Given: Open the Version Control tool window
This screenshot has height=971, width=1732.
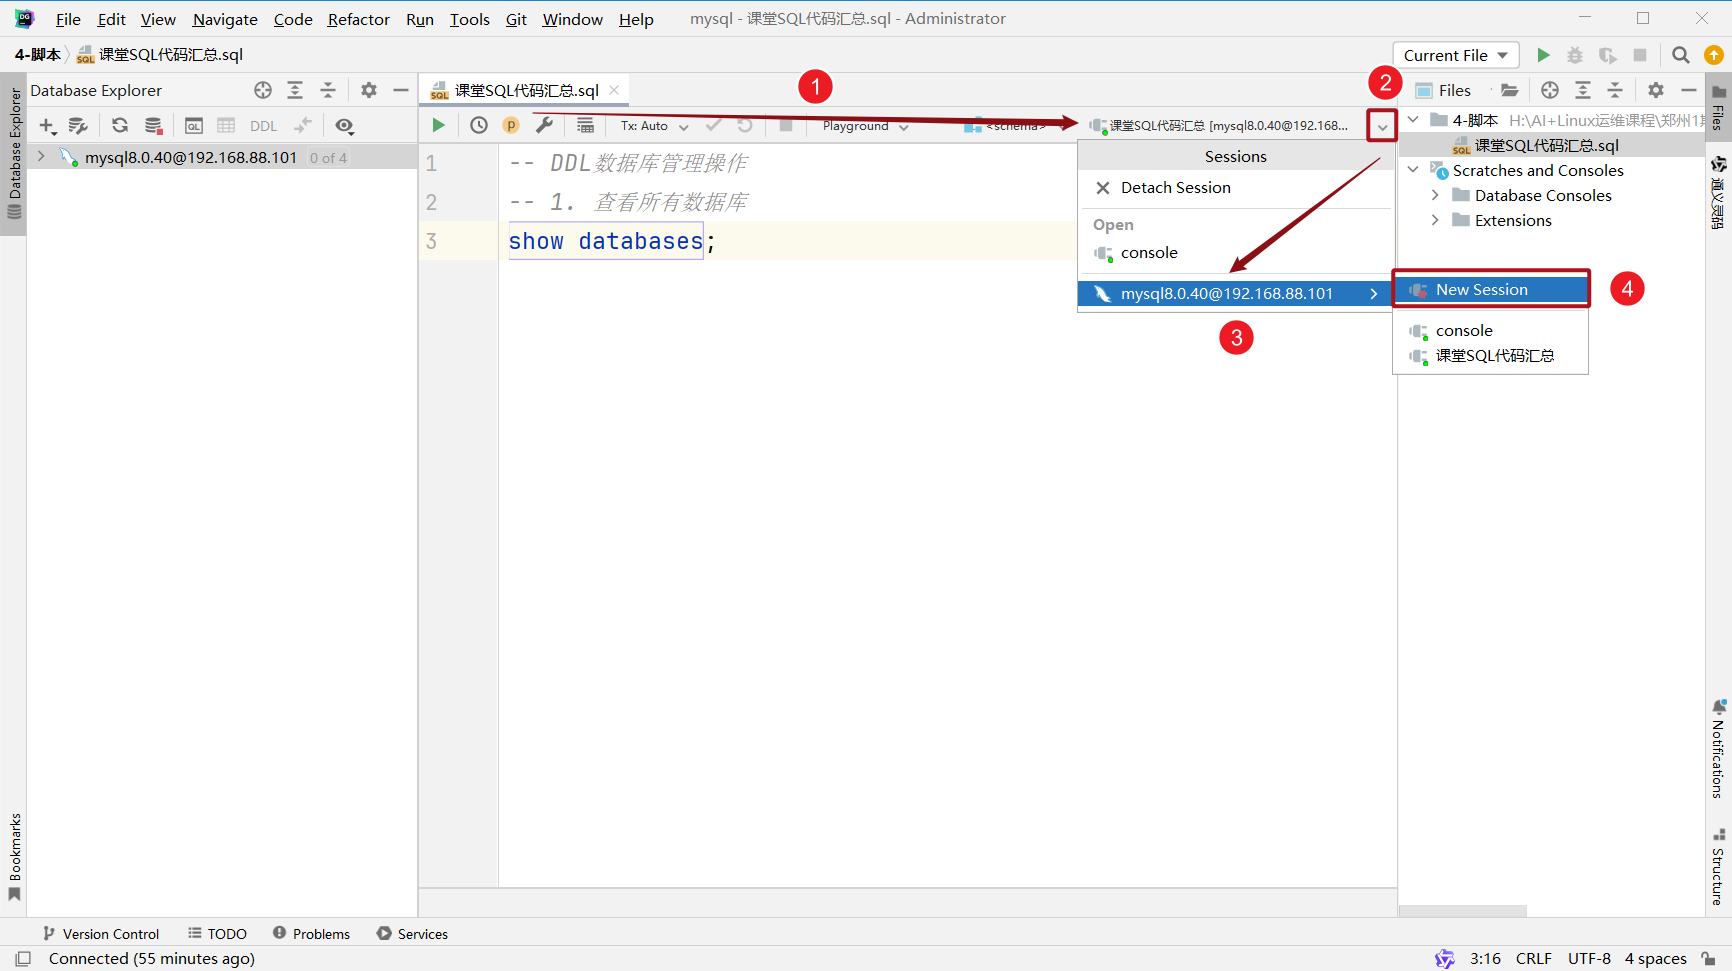Looking at the screenshot, I should coord(101,934).
